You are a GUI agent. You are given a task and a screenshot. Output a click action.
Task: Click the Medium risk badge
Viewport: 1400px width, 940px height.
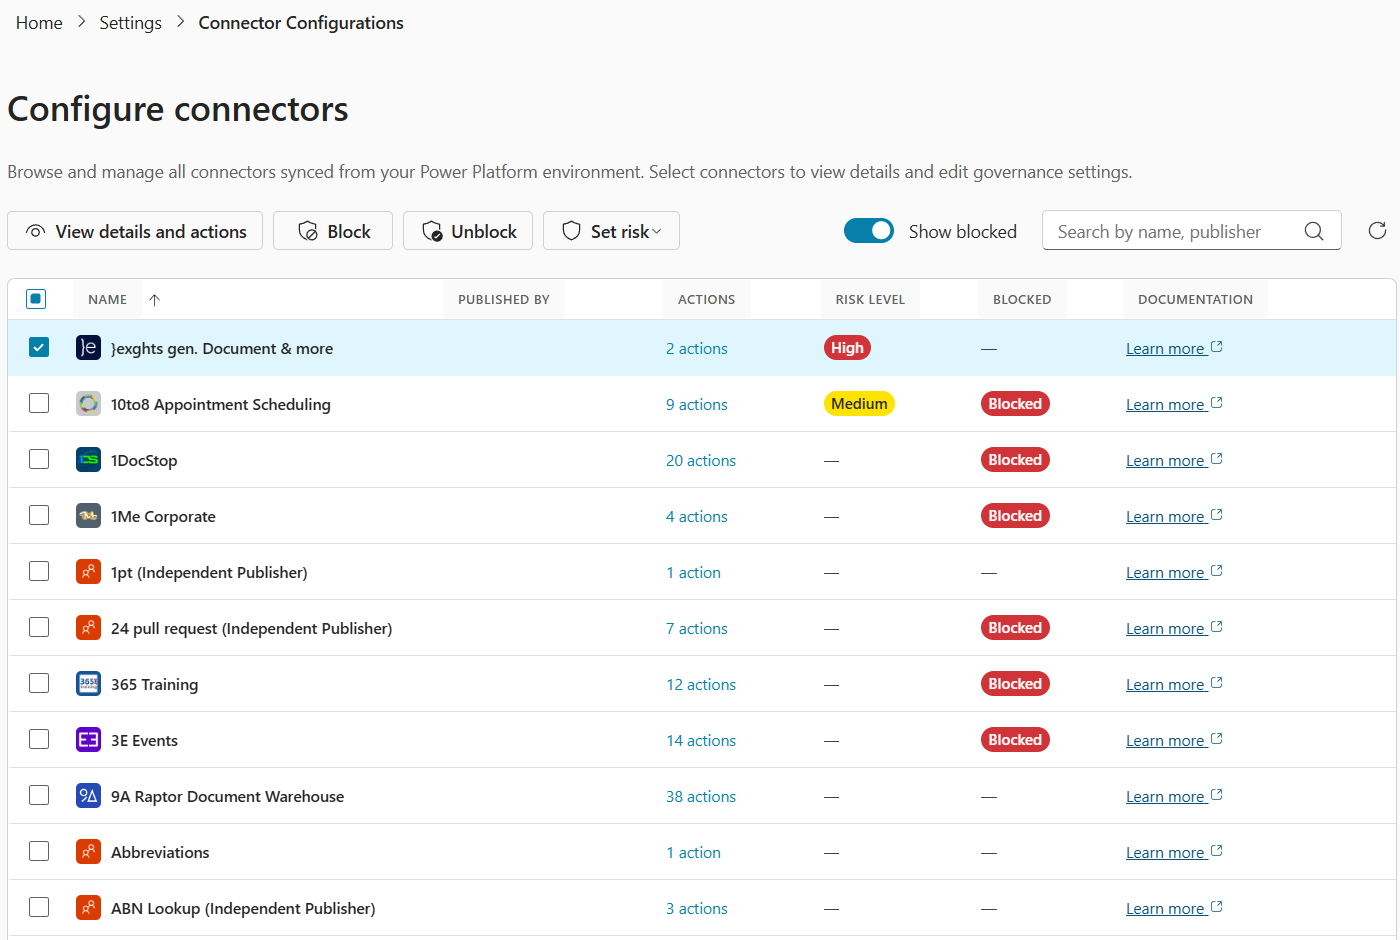[x=859, y=403]
